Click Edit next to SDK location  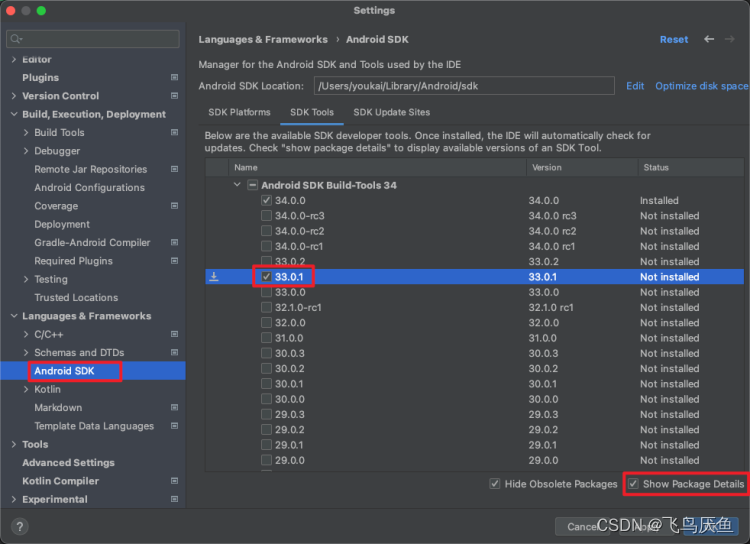(635, 86)
